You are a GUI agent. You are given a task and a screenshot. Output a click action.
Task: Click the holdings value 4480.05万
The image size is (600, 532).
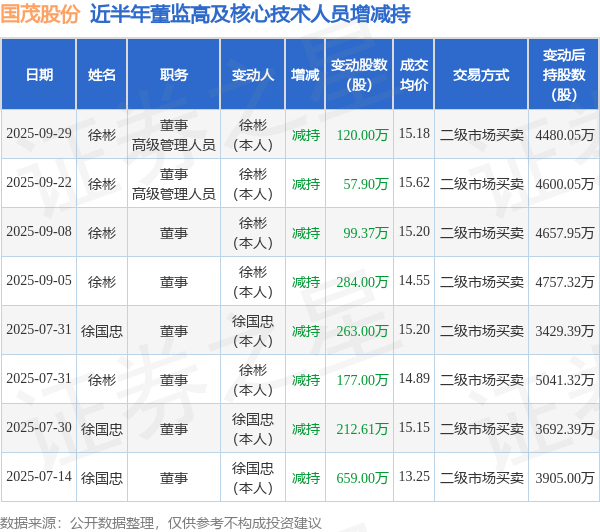565,135
